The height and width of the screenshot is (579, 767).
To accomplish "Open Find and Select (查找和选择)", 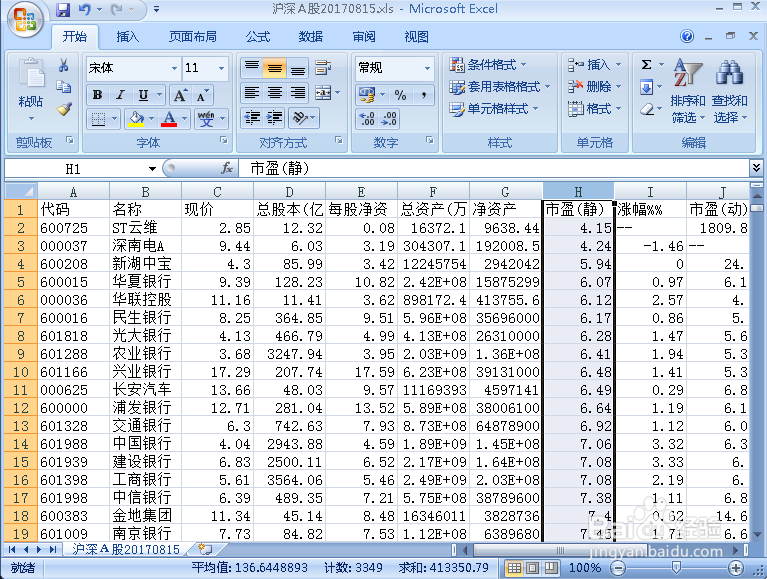I will pyautogui.click(x=729, y=91).
